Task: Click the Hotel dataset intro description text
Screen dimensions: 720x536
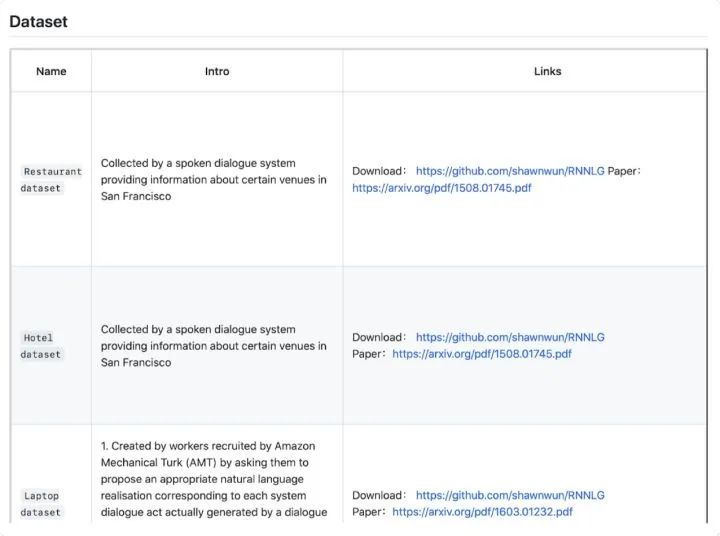Action: tap(213, 346)
